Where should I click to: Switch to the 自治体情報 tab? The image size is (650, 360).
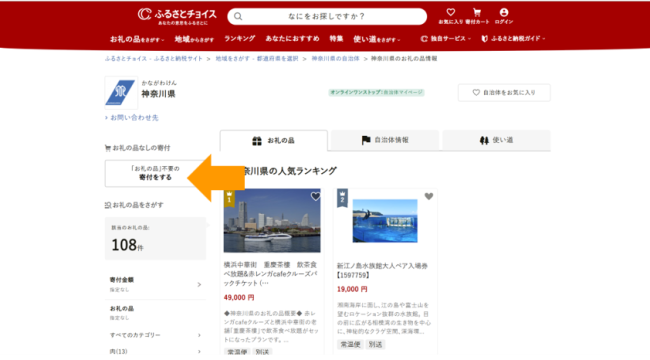[x=385, y=140]
